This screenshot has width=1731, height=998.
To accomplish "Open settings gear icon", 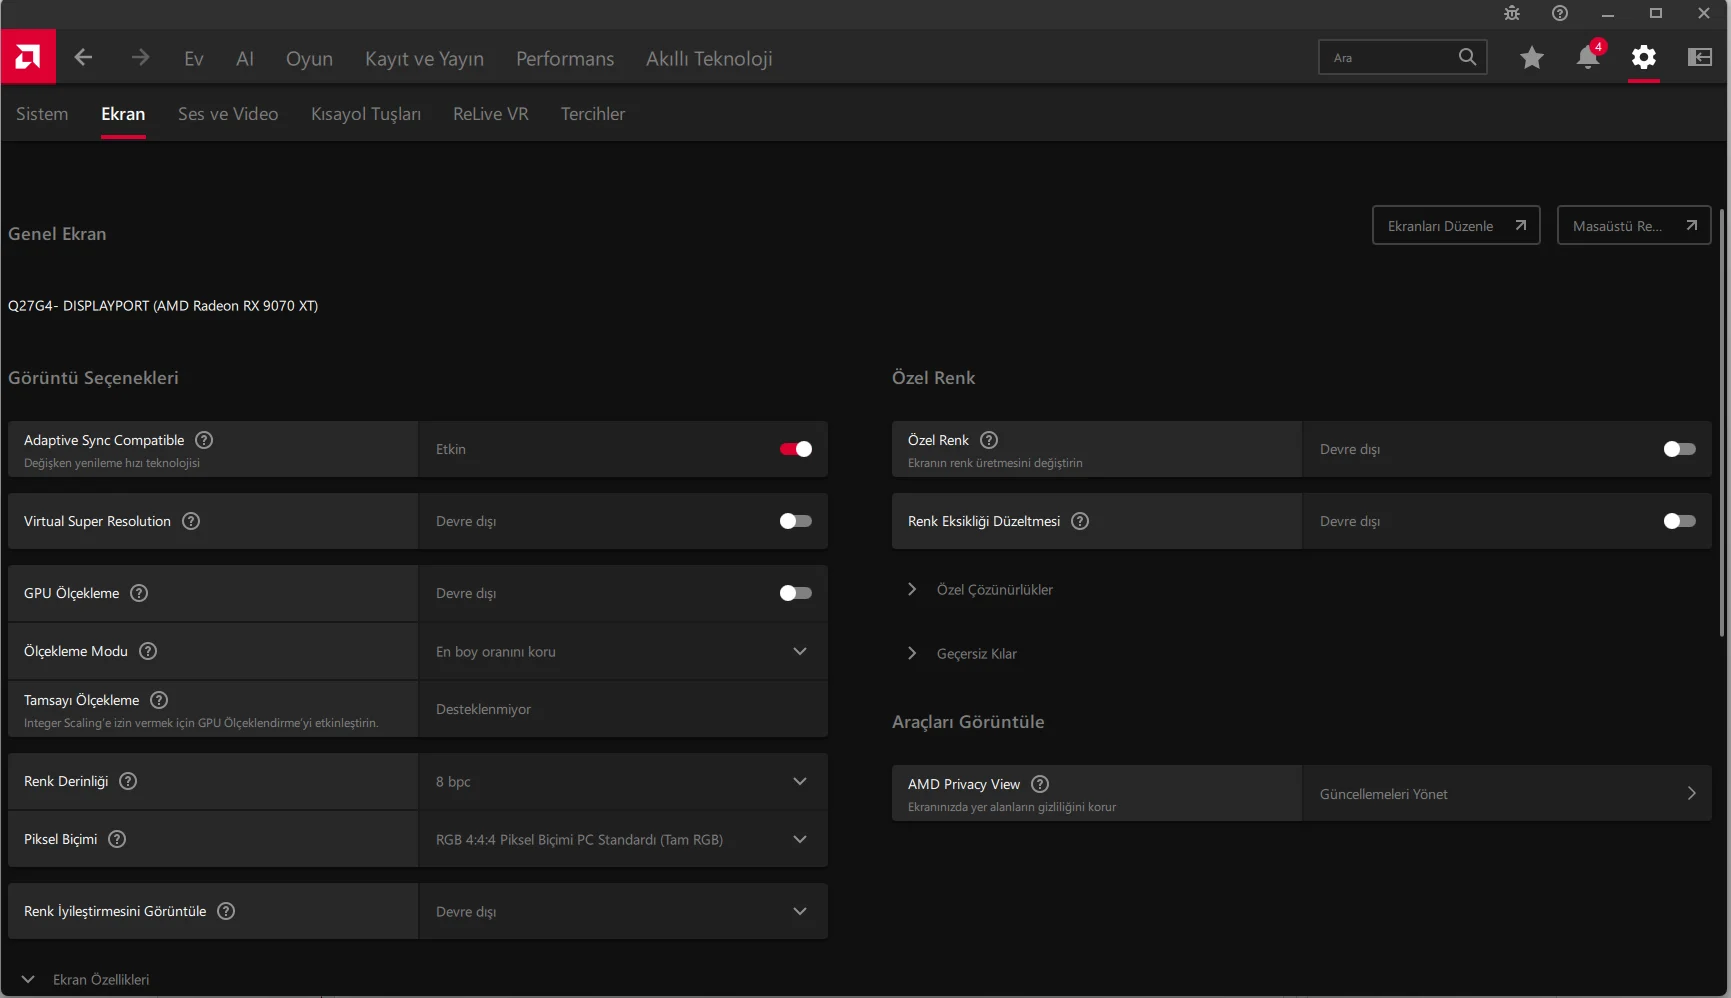I will pos(1644,58).
